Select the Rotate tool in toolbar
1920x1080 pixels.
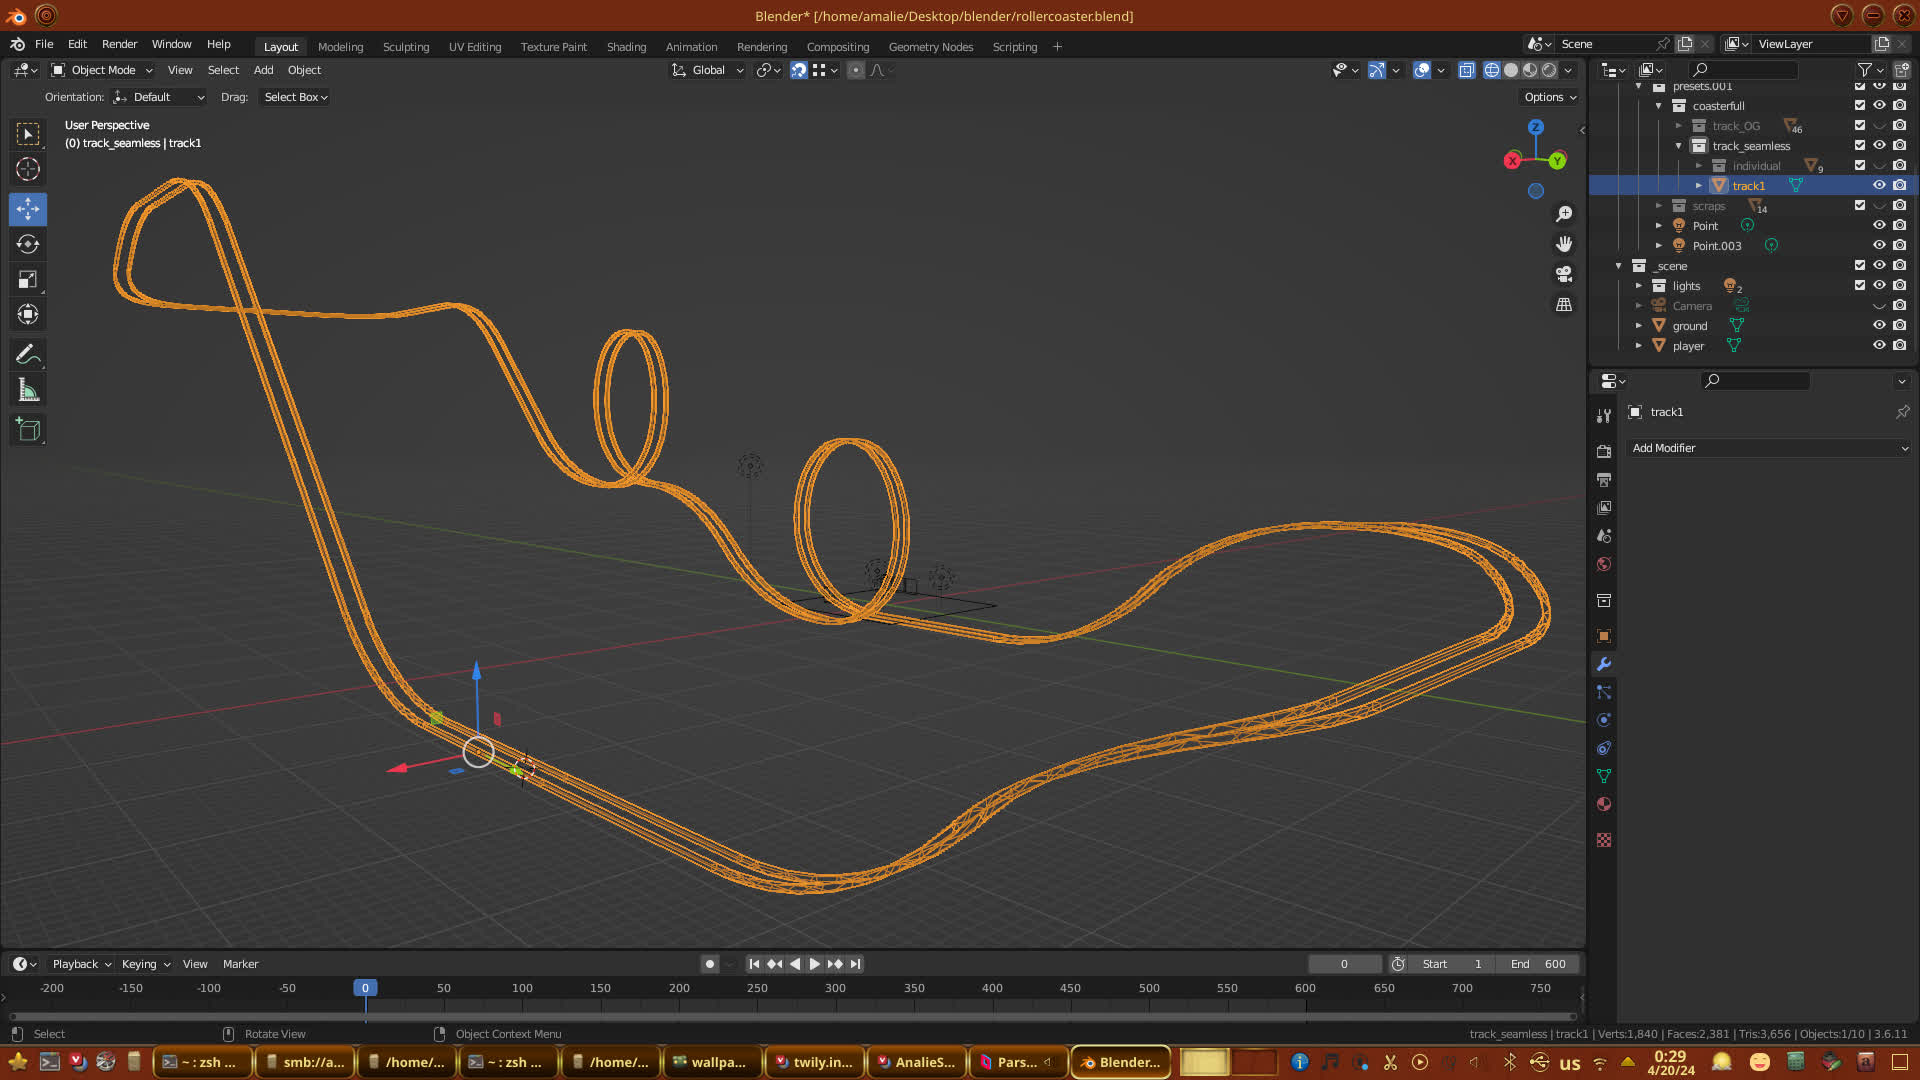pos(28,244)
